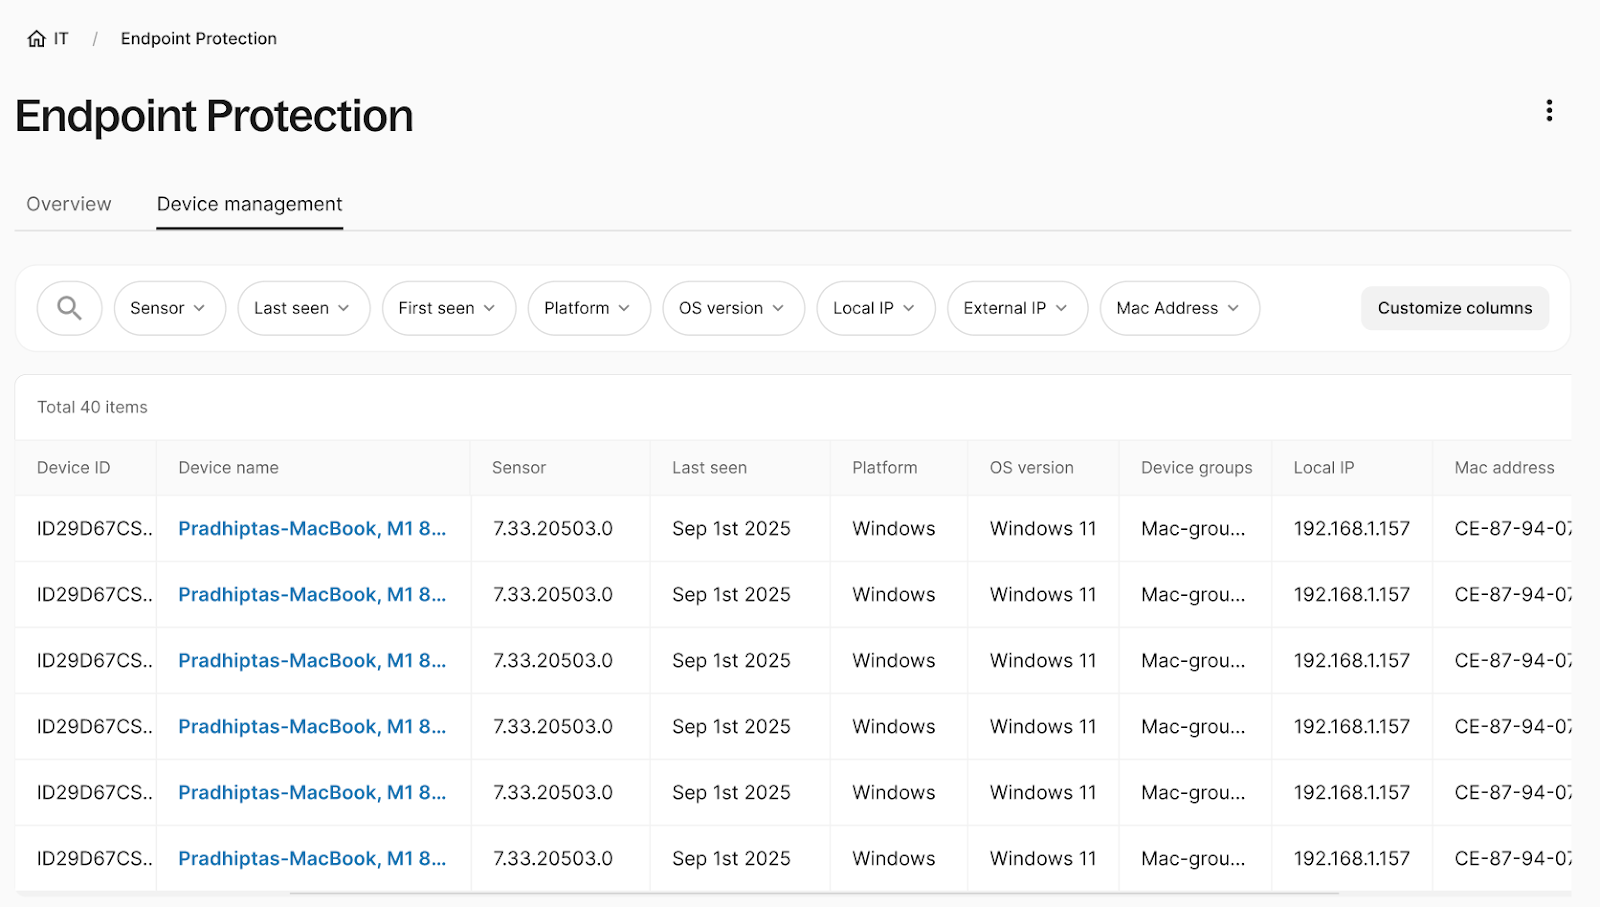This screenshot has height=907, width=1600.
Task: Expand the OS version filter
Action: [733, 308]
